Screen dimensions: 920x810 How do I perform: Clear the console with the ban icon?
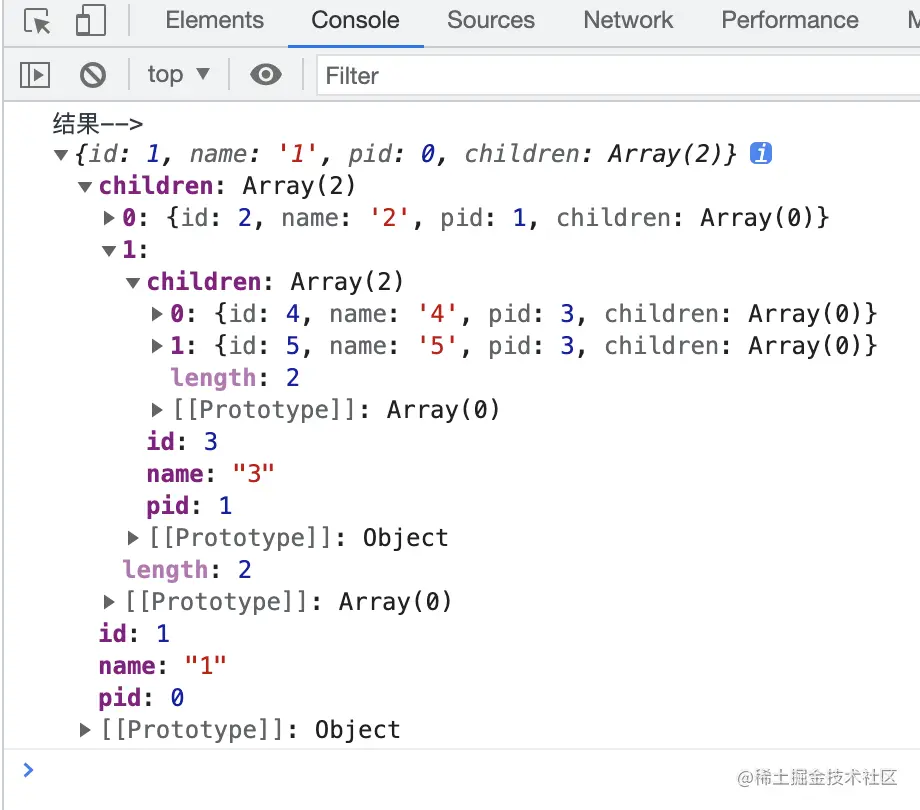point(93,75)
